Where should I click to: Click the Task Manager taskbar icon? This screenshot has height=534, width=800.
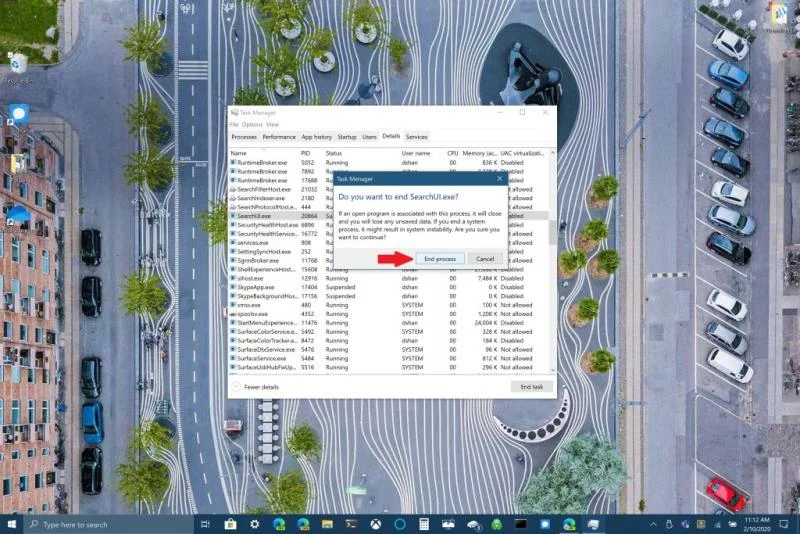[x=593, y=524]
